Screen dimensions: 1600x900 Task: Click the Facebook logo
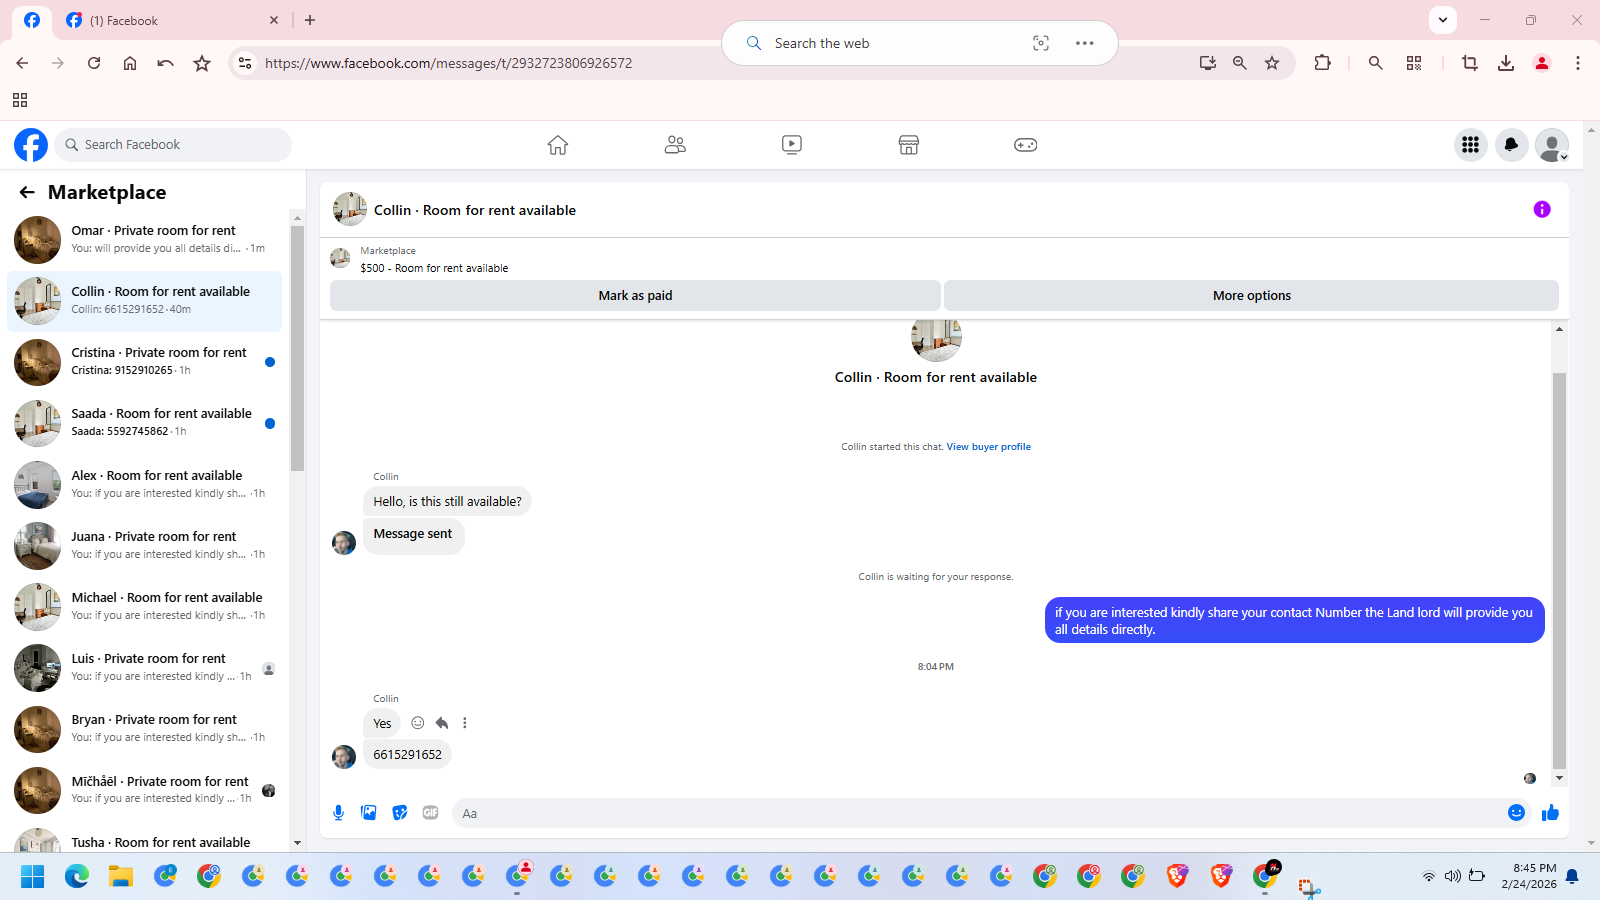tap(31, 145)
